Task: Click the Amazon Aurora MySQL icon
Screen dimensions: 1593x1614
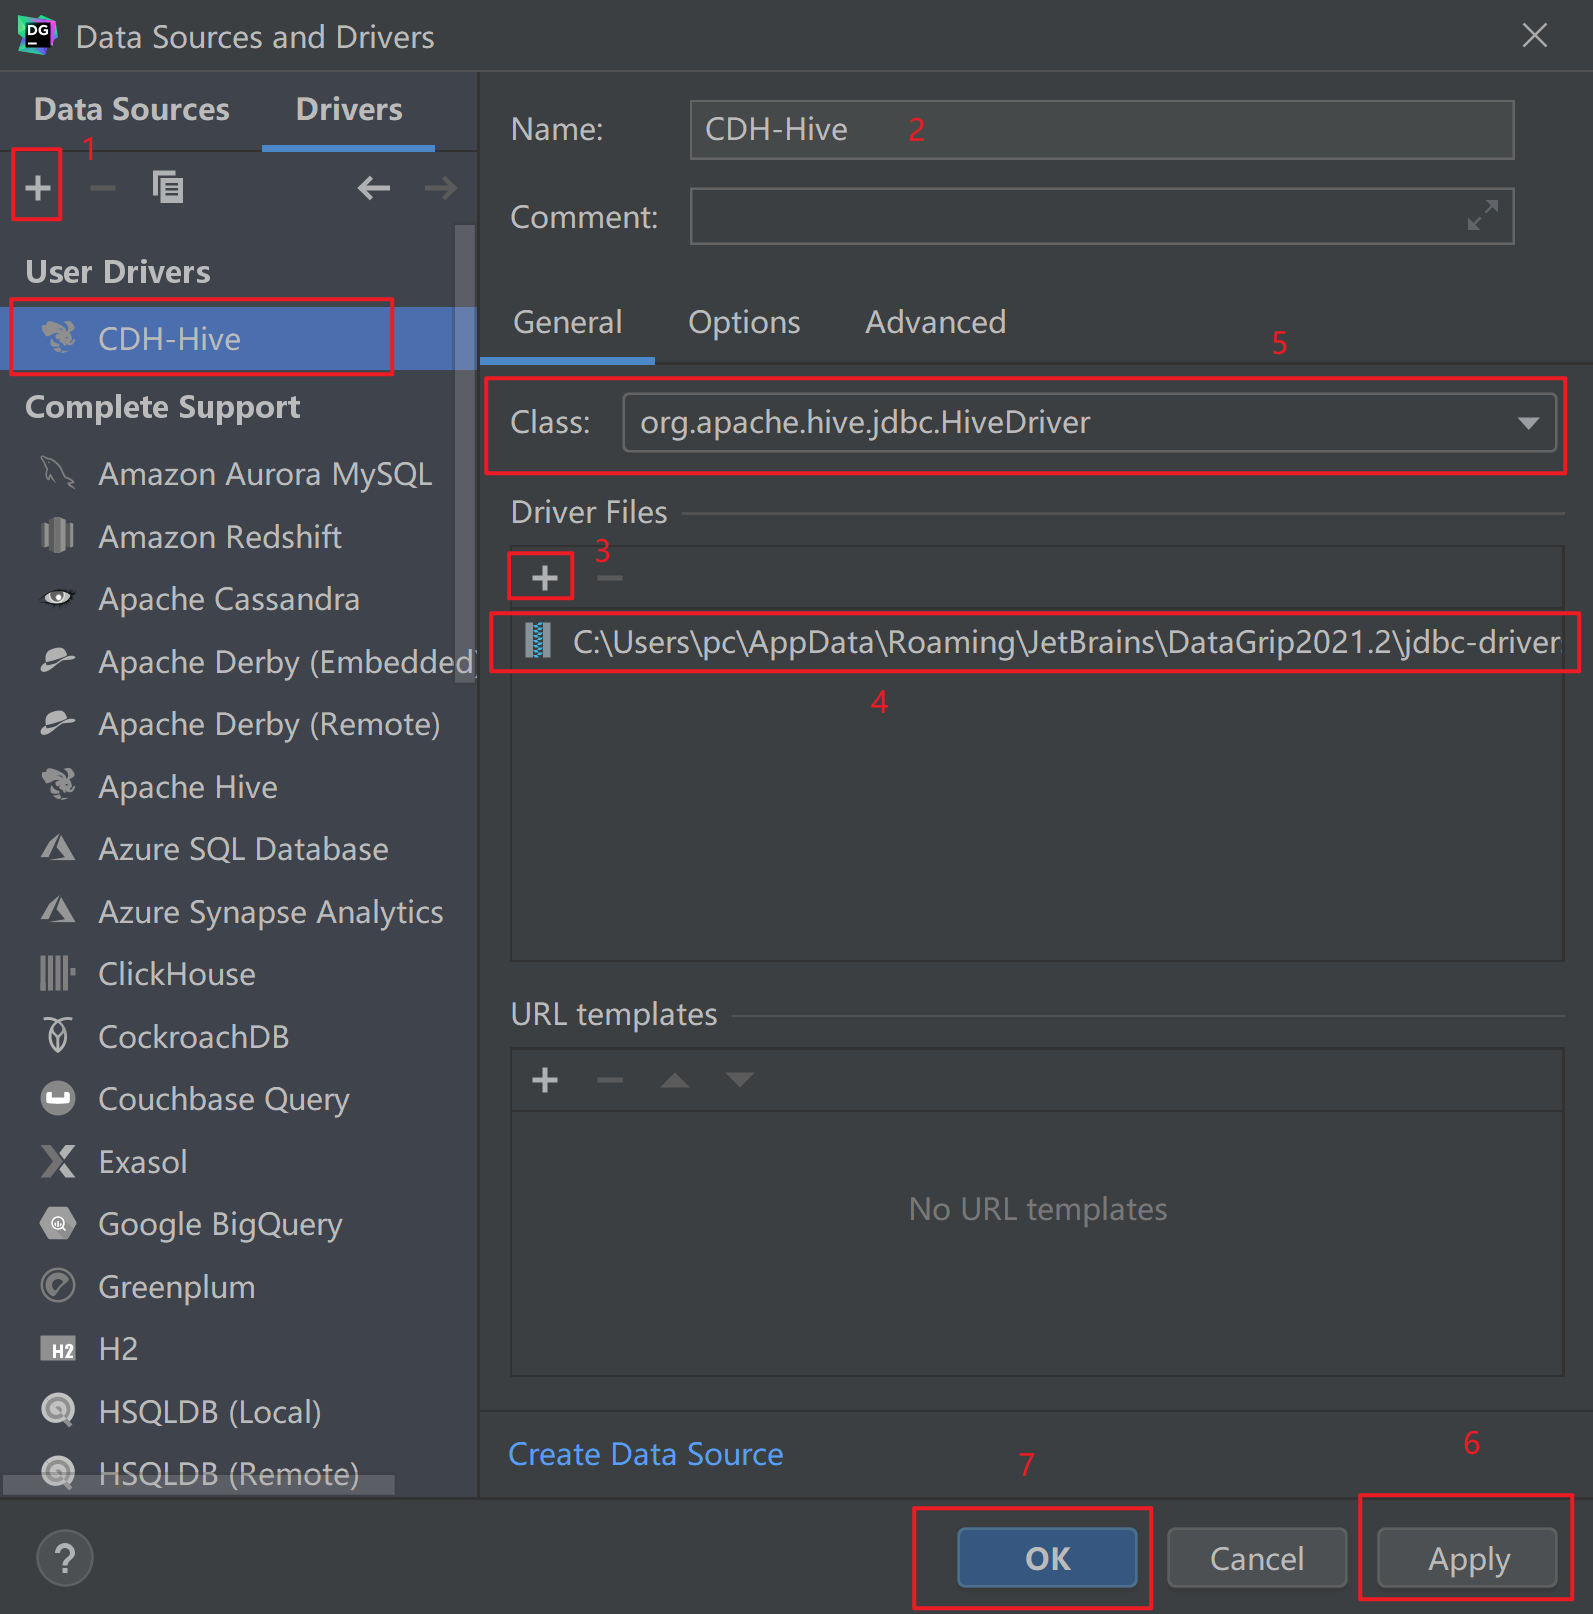Action: pos(58,472)
